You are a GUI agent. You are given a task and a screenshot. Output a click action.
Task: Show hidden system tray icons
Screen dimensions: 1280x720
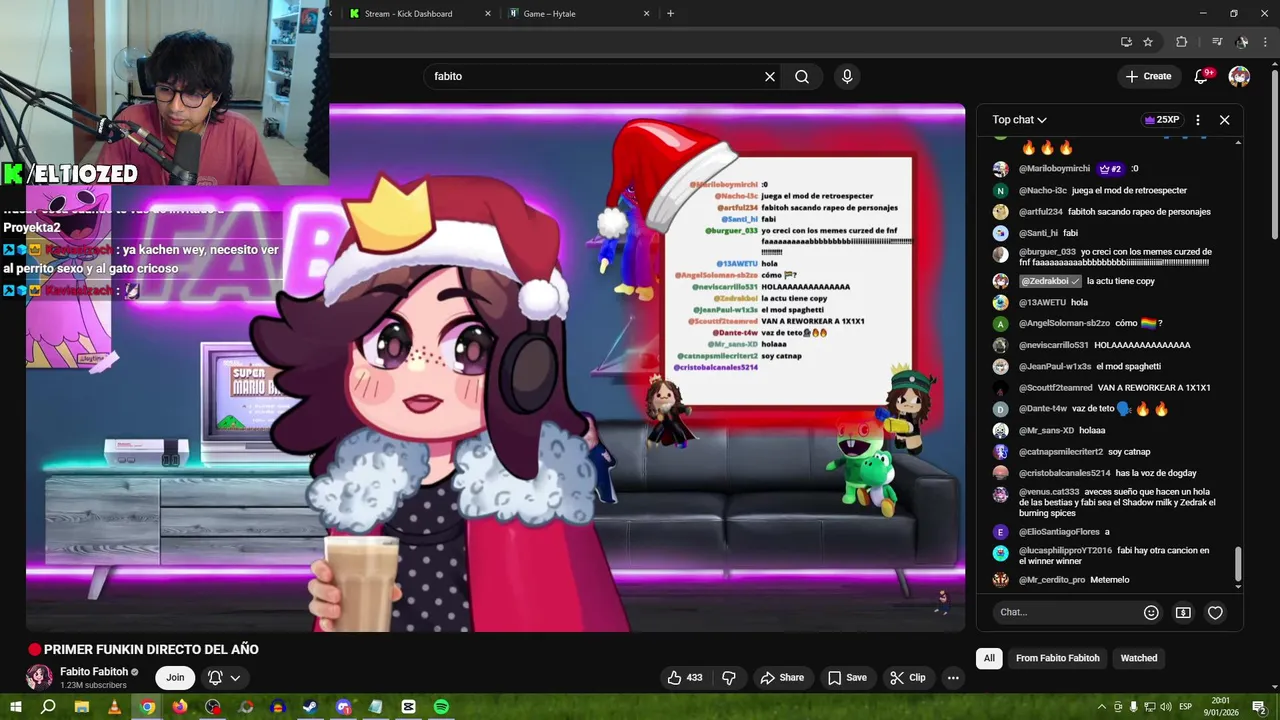click(1102, 707)
